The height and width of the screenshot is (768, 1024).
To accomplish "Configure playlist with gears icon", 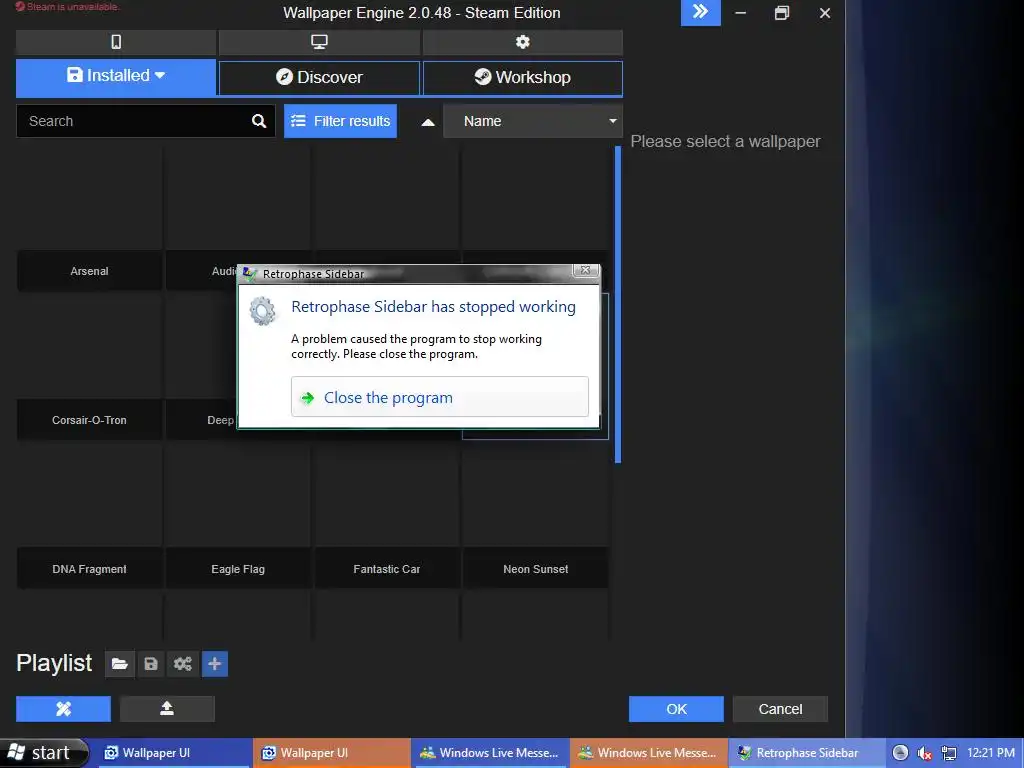I will [183, 664].
